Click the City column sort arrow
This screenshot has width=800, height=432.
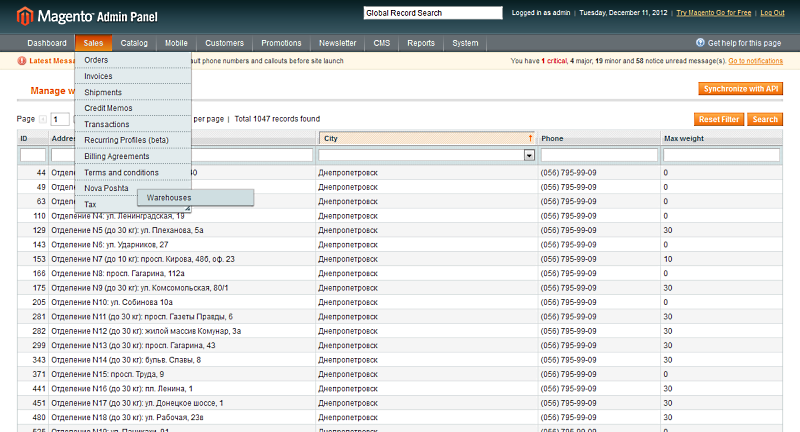[531, 138]
